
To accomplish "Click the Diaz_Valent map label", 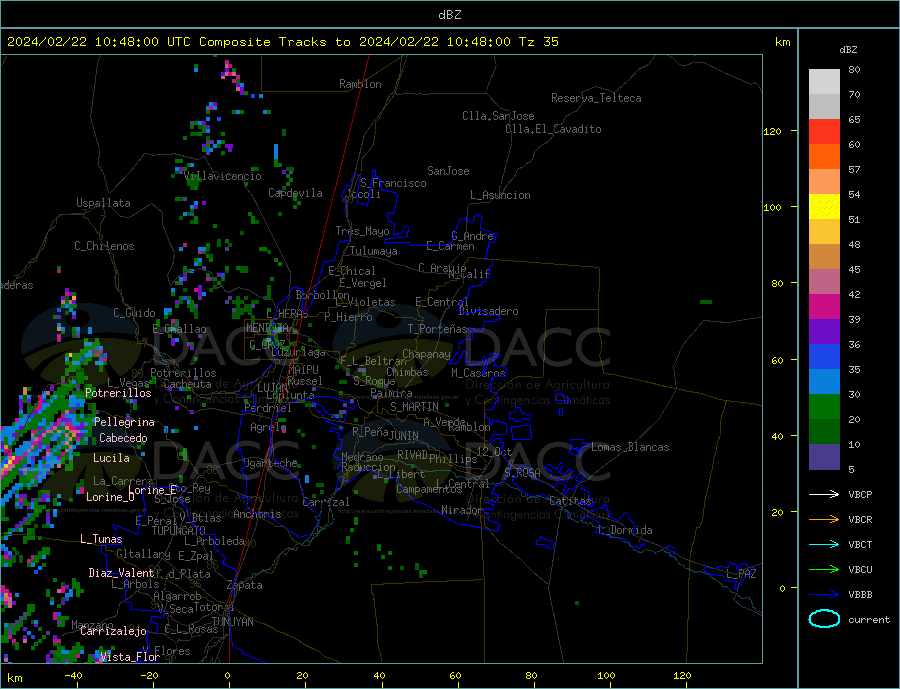I will point(121,573).
